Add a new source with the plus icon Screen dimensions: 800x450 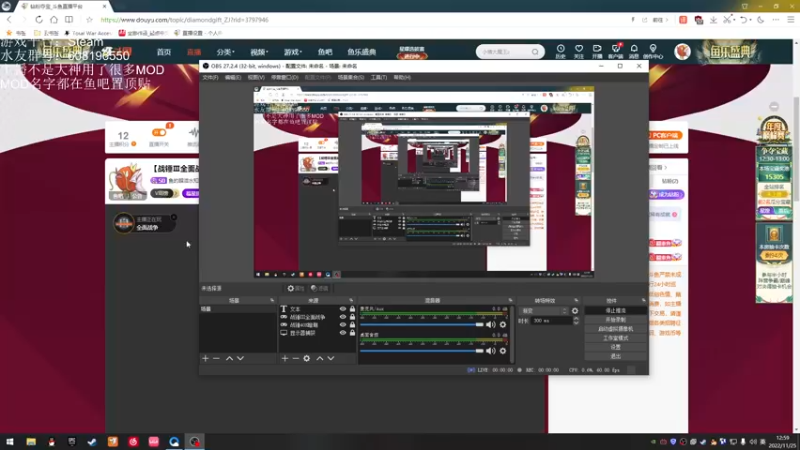coord(285,359)
